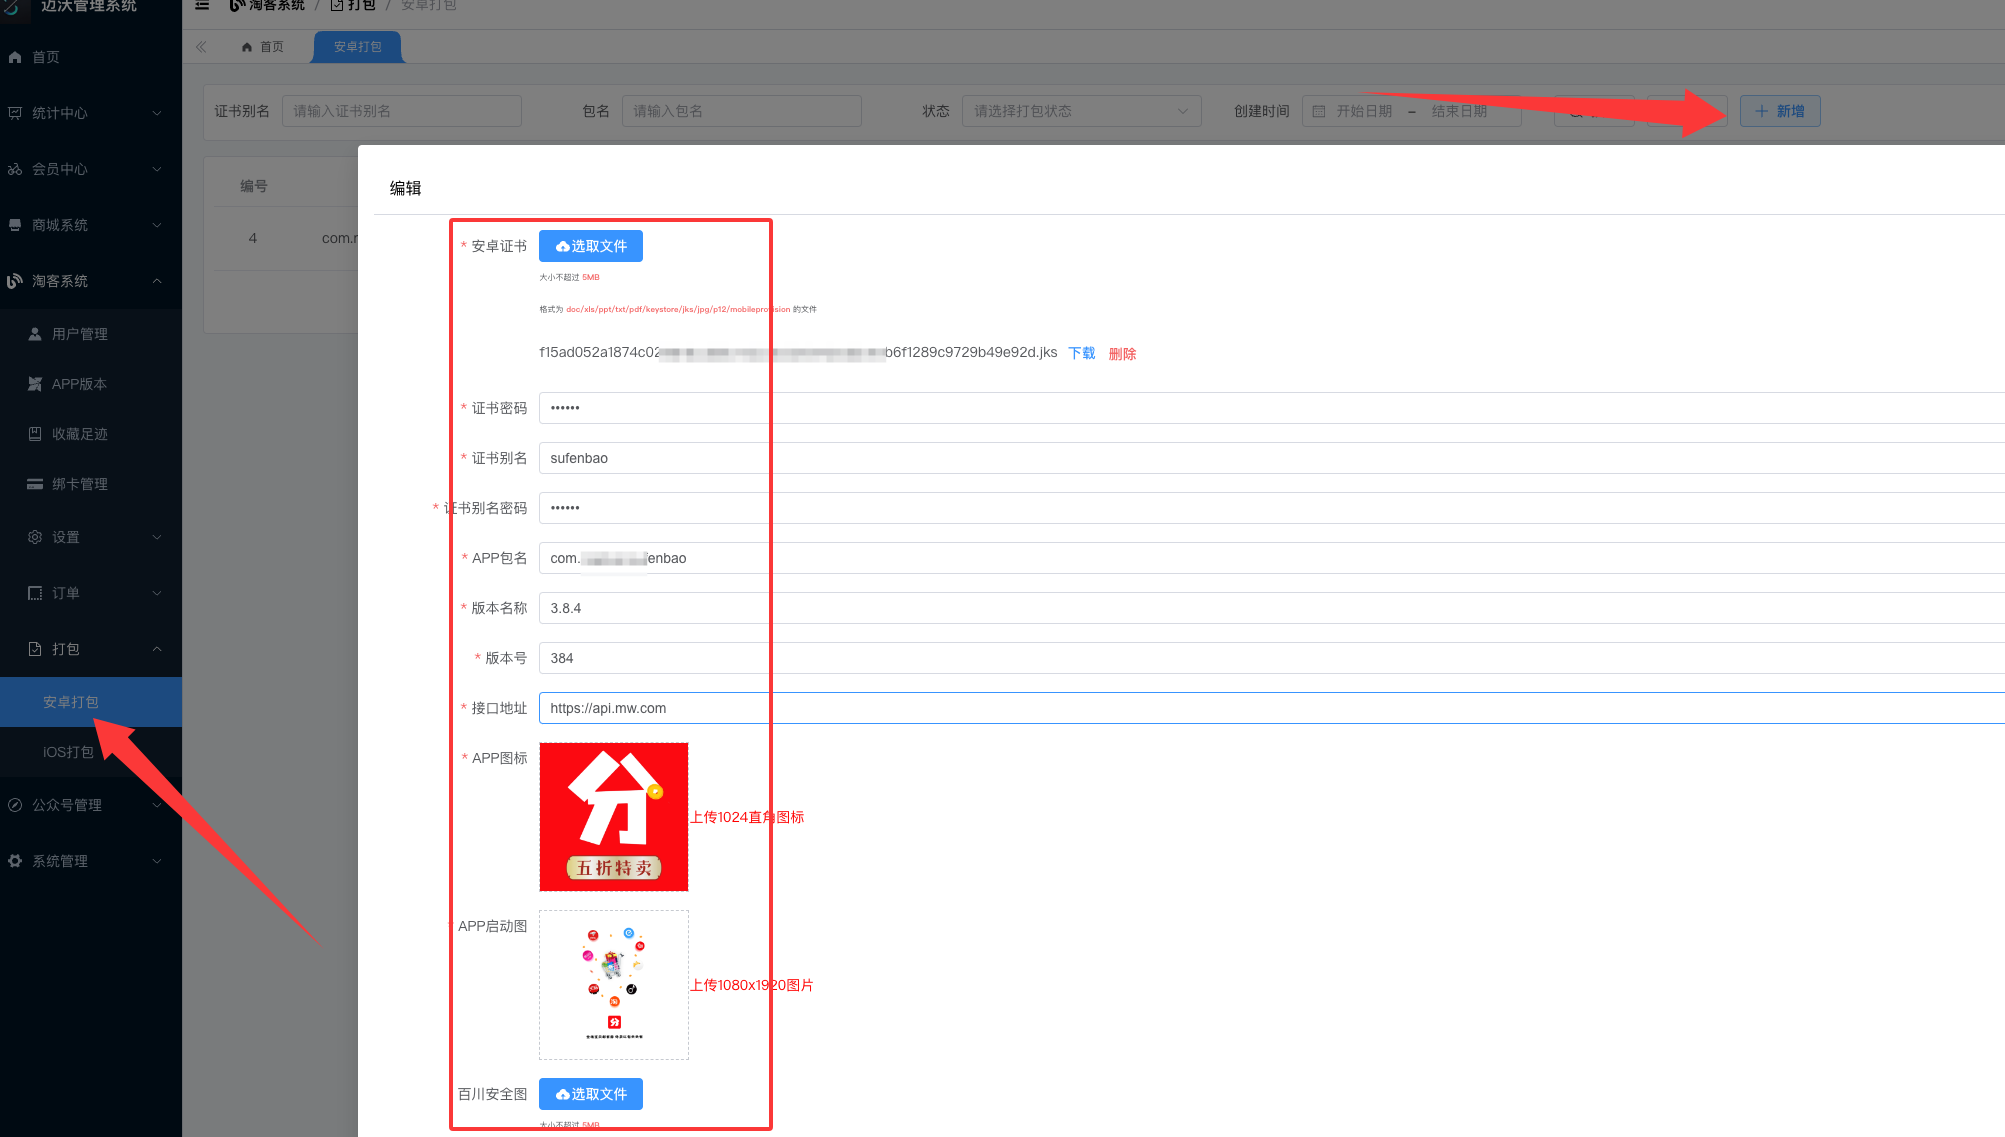The image size is (2005, 1137).
Task: Open the 打包状态 dropdown
Action: click(1080, 111)
